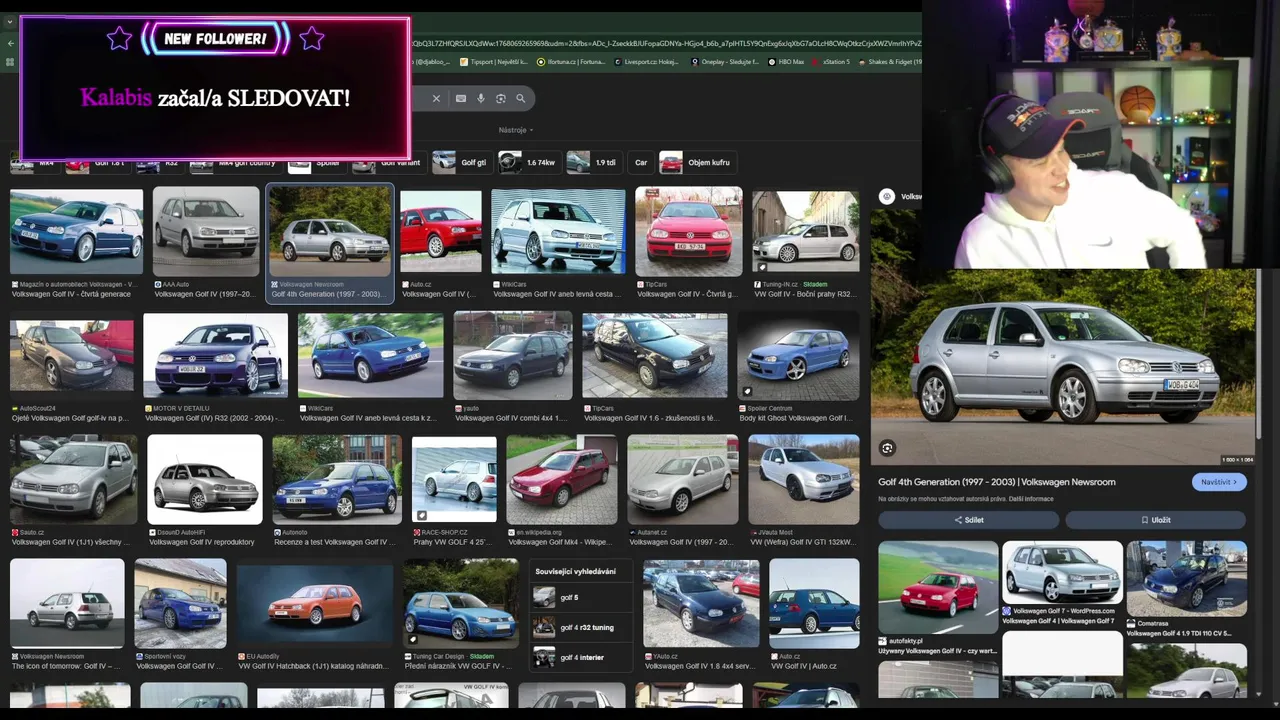Open the HBO Max bookmark
The image size is (1280, 720).
[786, 62]
